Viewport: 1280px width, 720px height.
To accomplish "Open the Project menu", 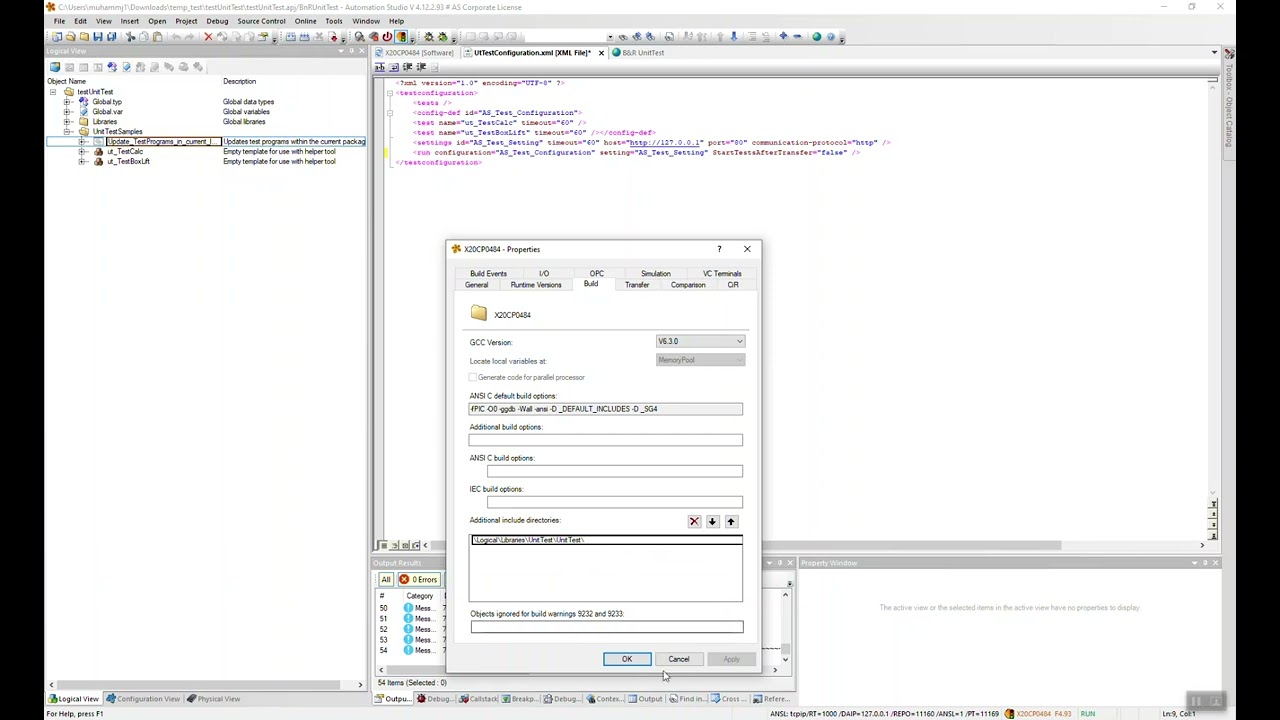I will (x=186, y=21).
